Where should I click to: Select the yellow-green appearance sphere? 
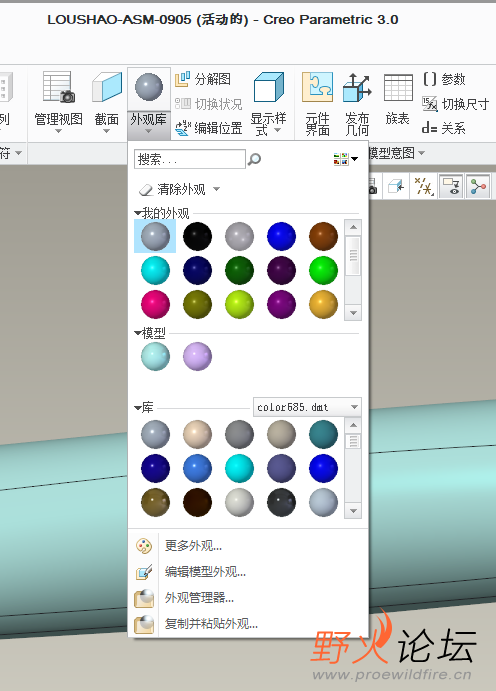(x=239, y=304)
